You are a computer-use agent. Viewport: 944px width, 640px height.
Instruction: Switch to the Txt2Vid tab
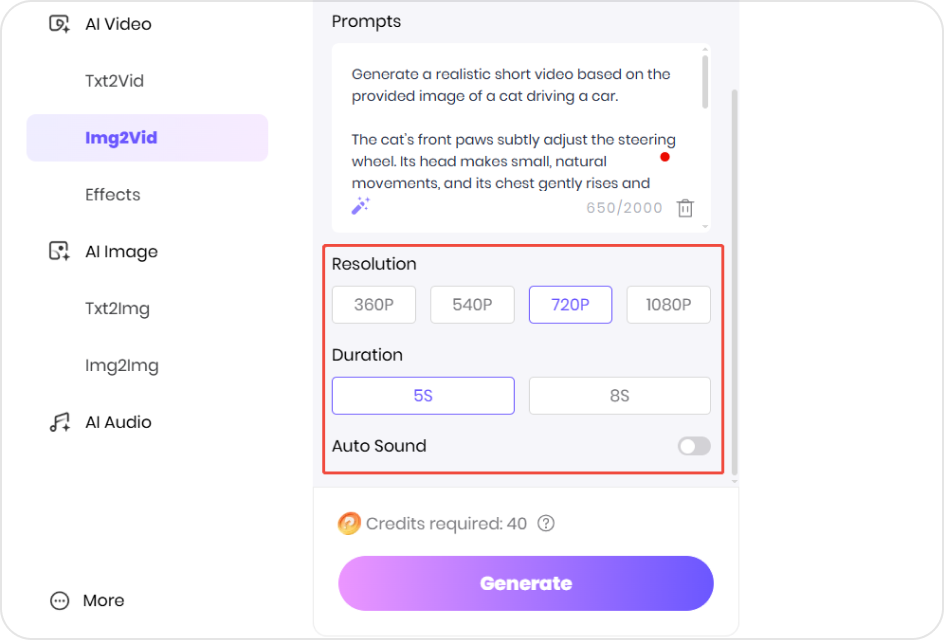point(112,80)
